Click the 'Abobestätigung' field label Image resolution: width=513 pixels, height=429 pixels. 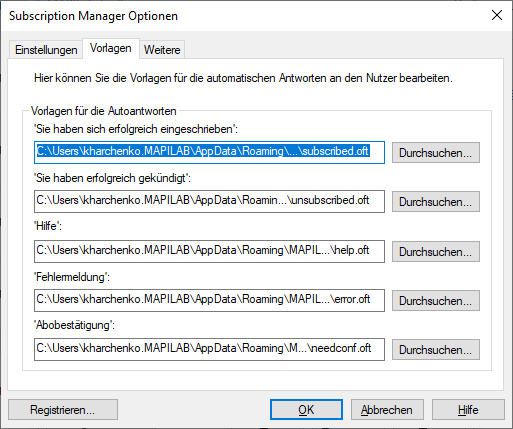click(75, 325)
